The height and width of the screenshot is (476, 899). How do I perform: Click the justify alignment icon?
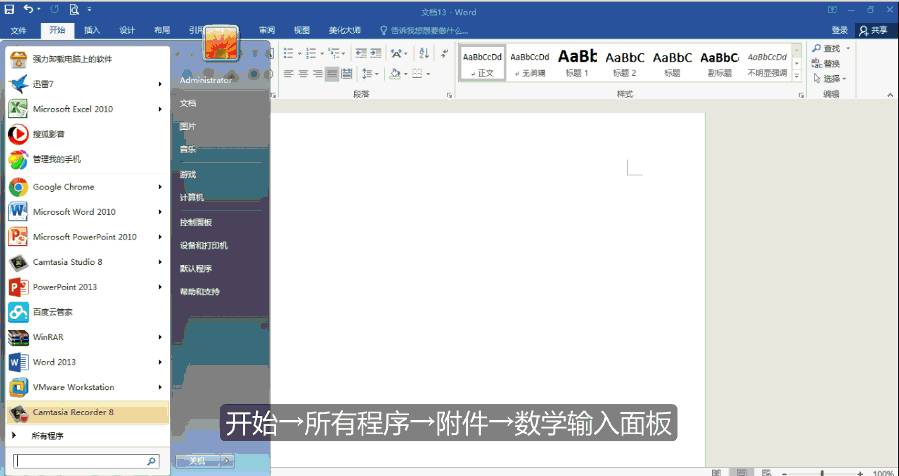point(332,73)
